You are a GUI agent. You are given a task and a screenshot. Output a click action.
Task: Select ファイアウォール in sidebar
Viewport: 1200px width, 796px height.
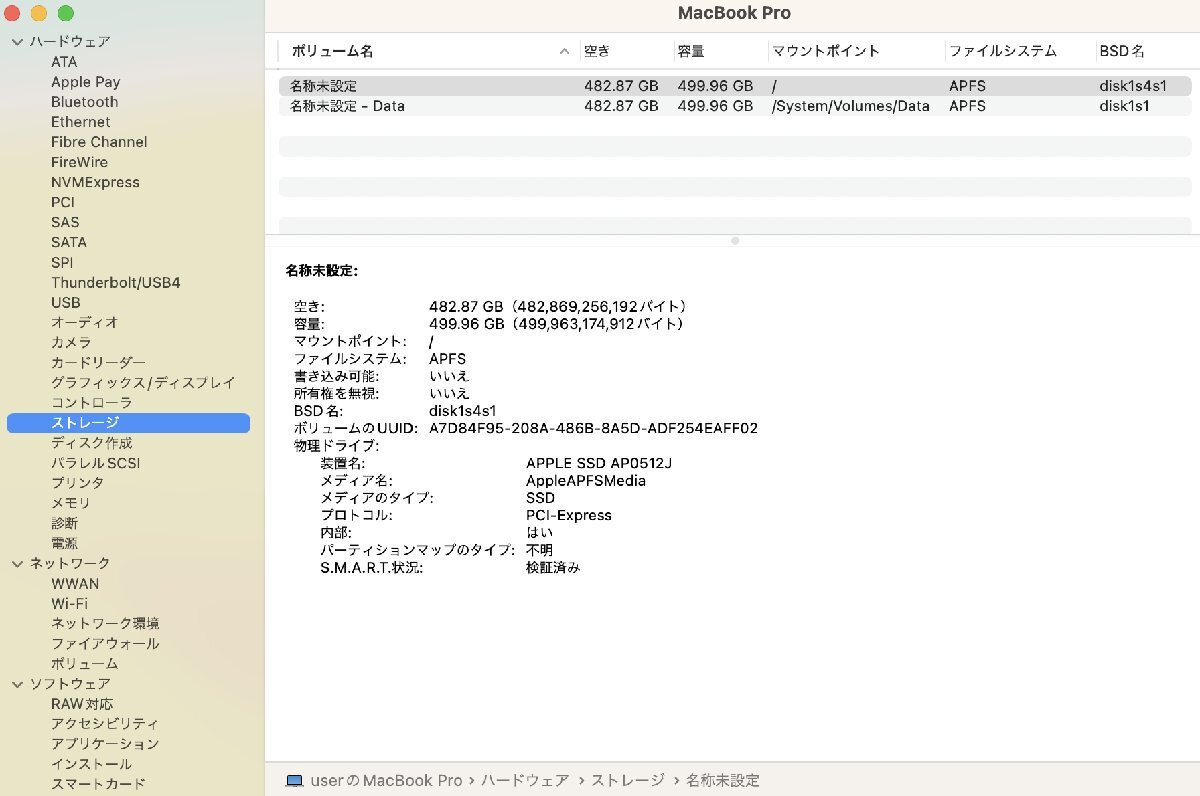(105, 644)
